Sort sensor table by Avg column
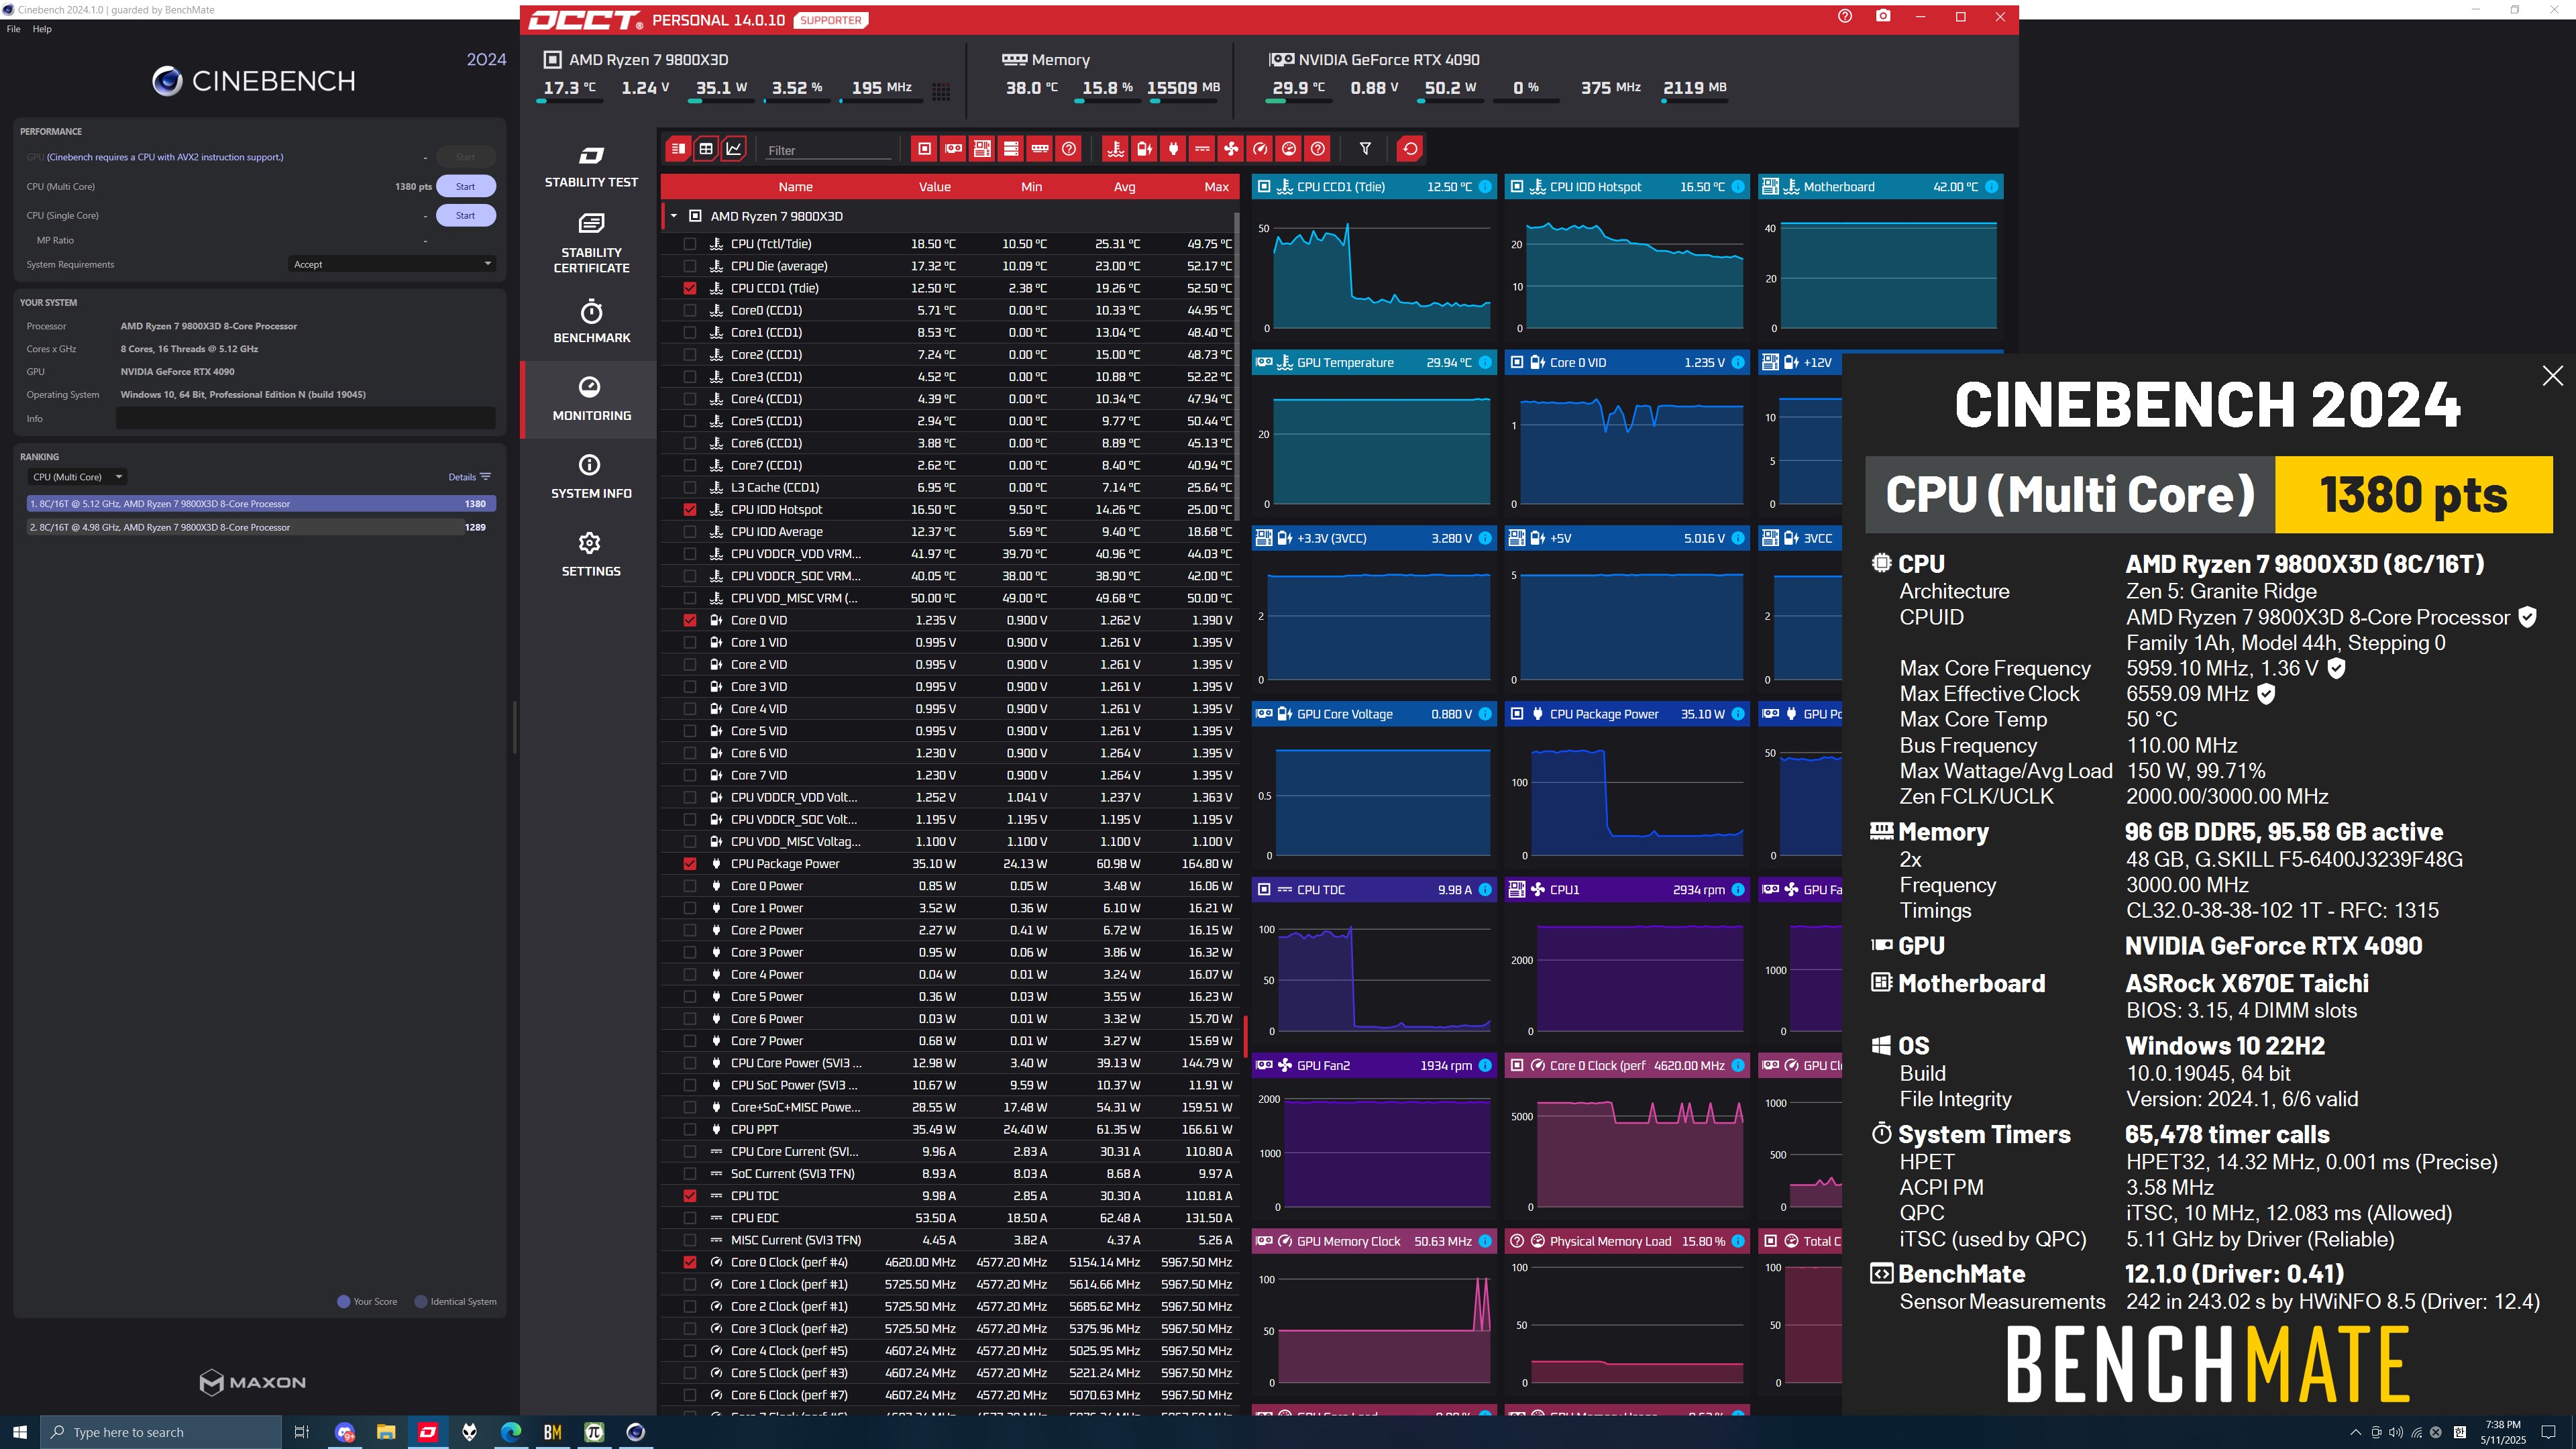 click(1124, 187)
